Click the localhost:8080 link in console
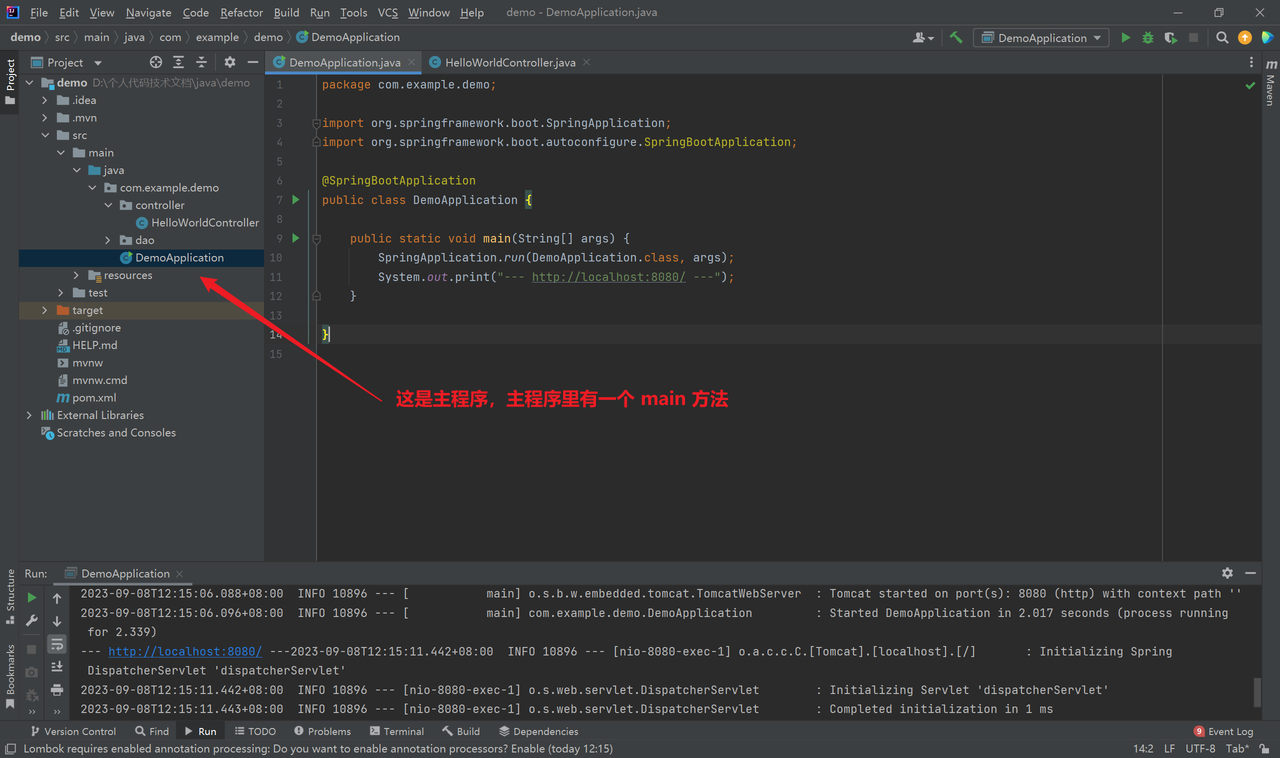The width and height of the screenshot is (1280, 758). pyautogui.click(x=185, y=651)
